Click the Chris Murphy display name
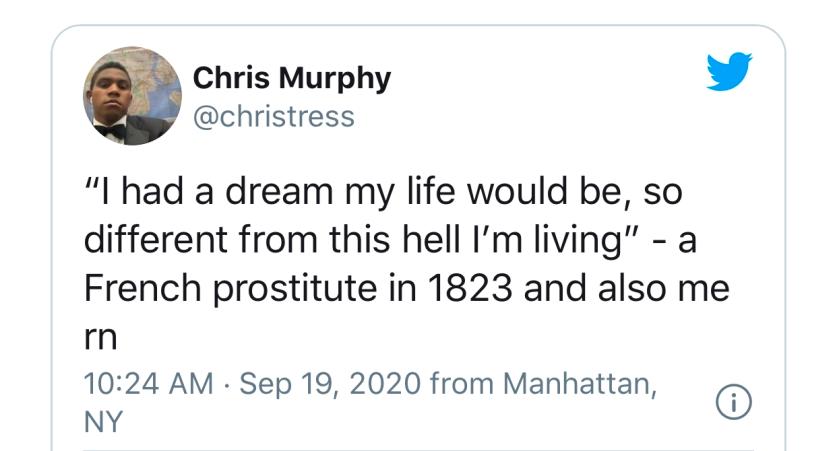 click(x=291, y=78)
